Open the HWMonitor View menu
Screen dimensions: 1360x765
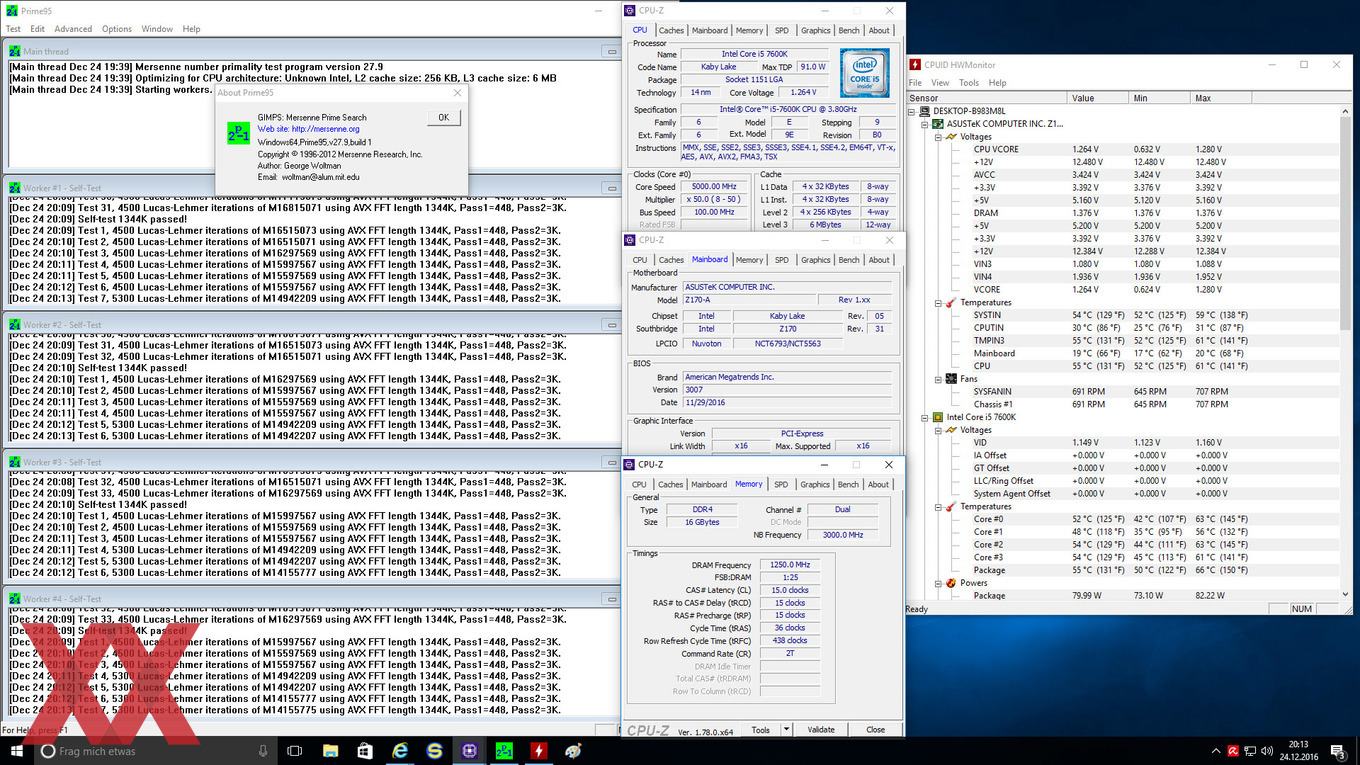[x=940, y=83]
